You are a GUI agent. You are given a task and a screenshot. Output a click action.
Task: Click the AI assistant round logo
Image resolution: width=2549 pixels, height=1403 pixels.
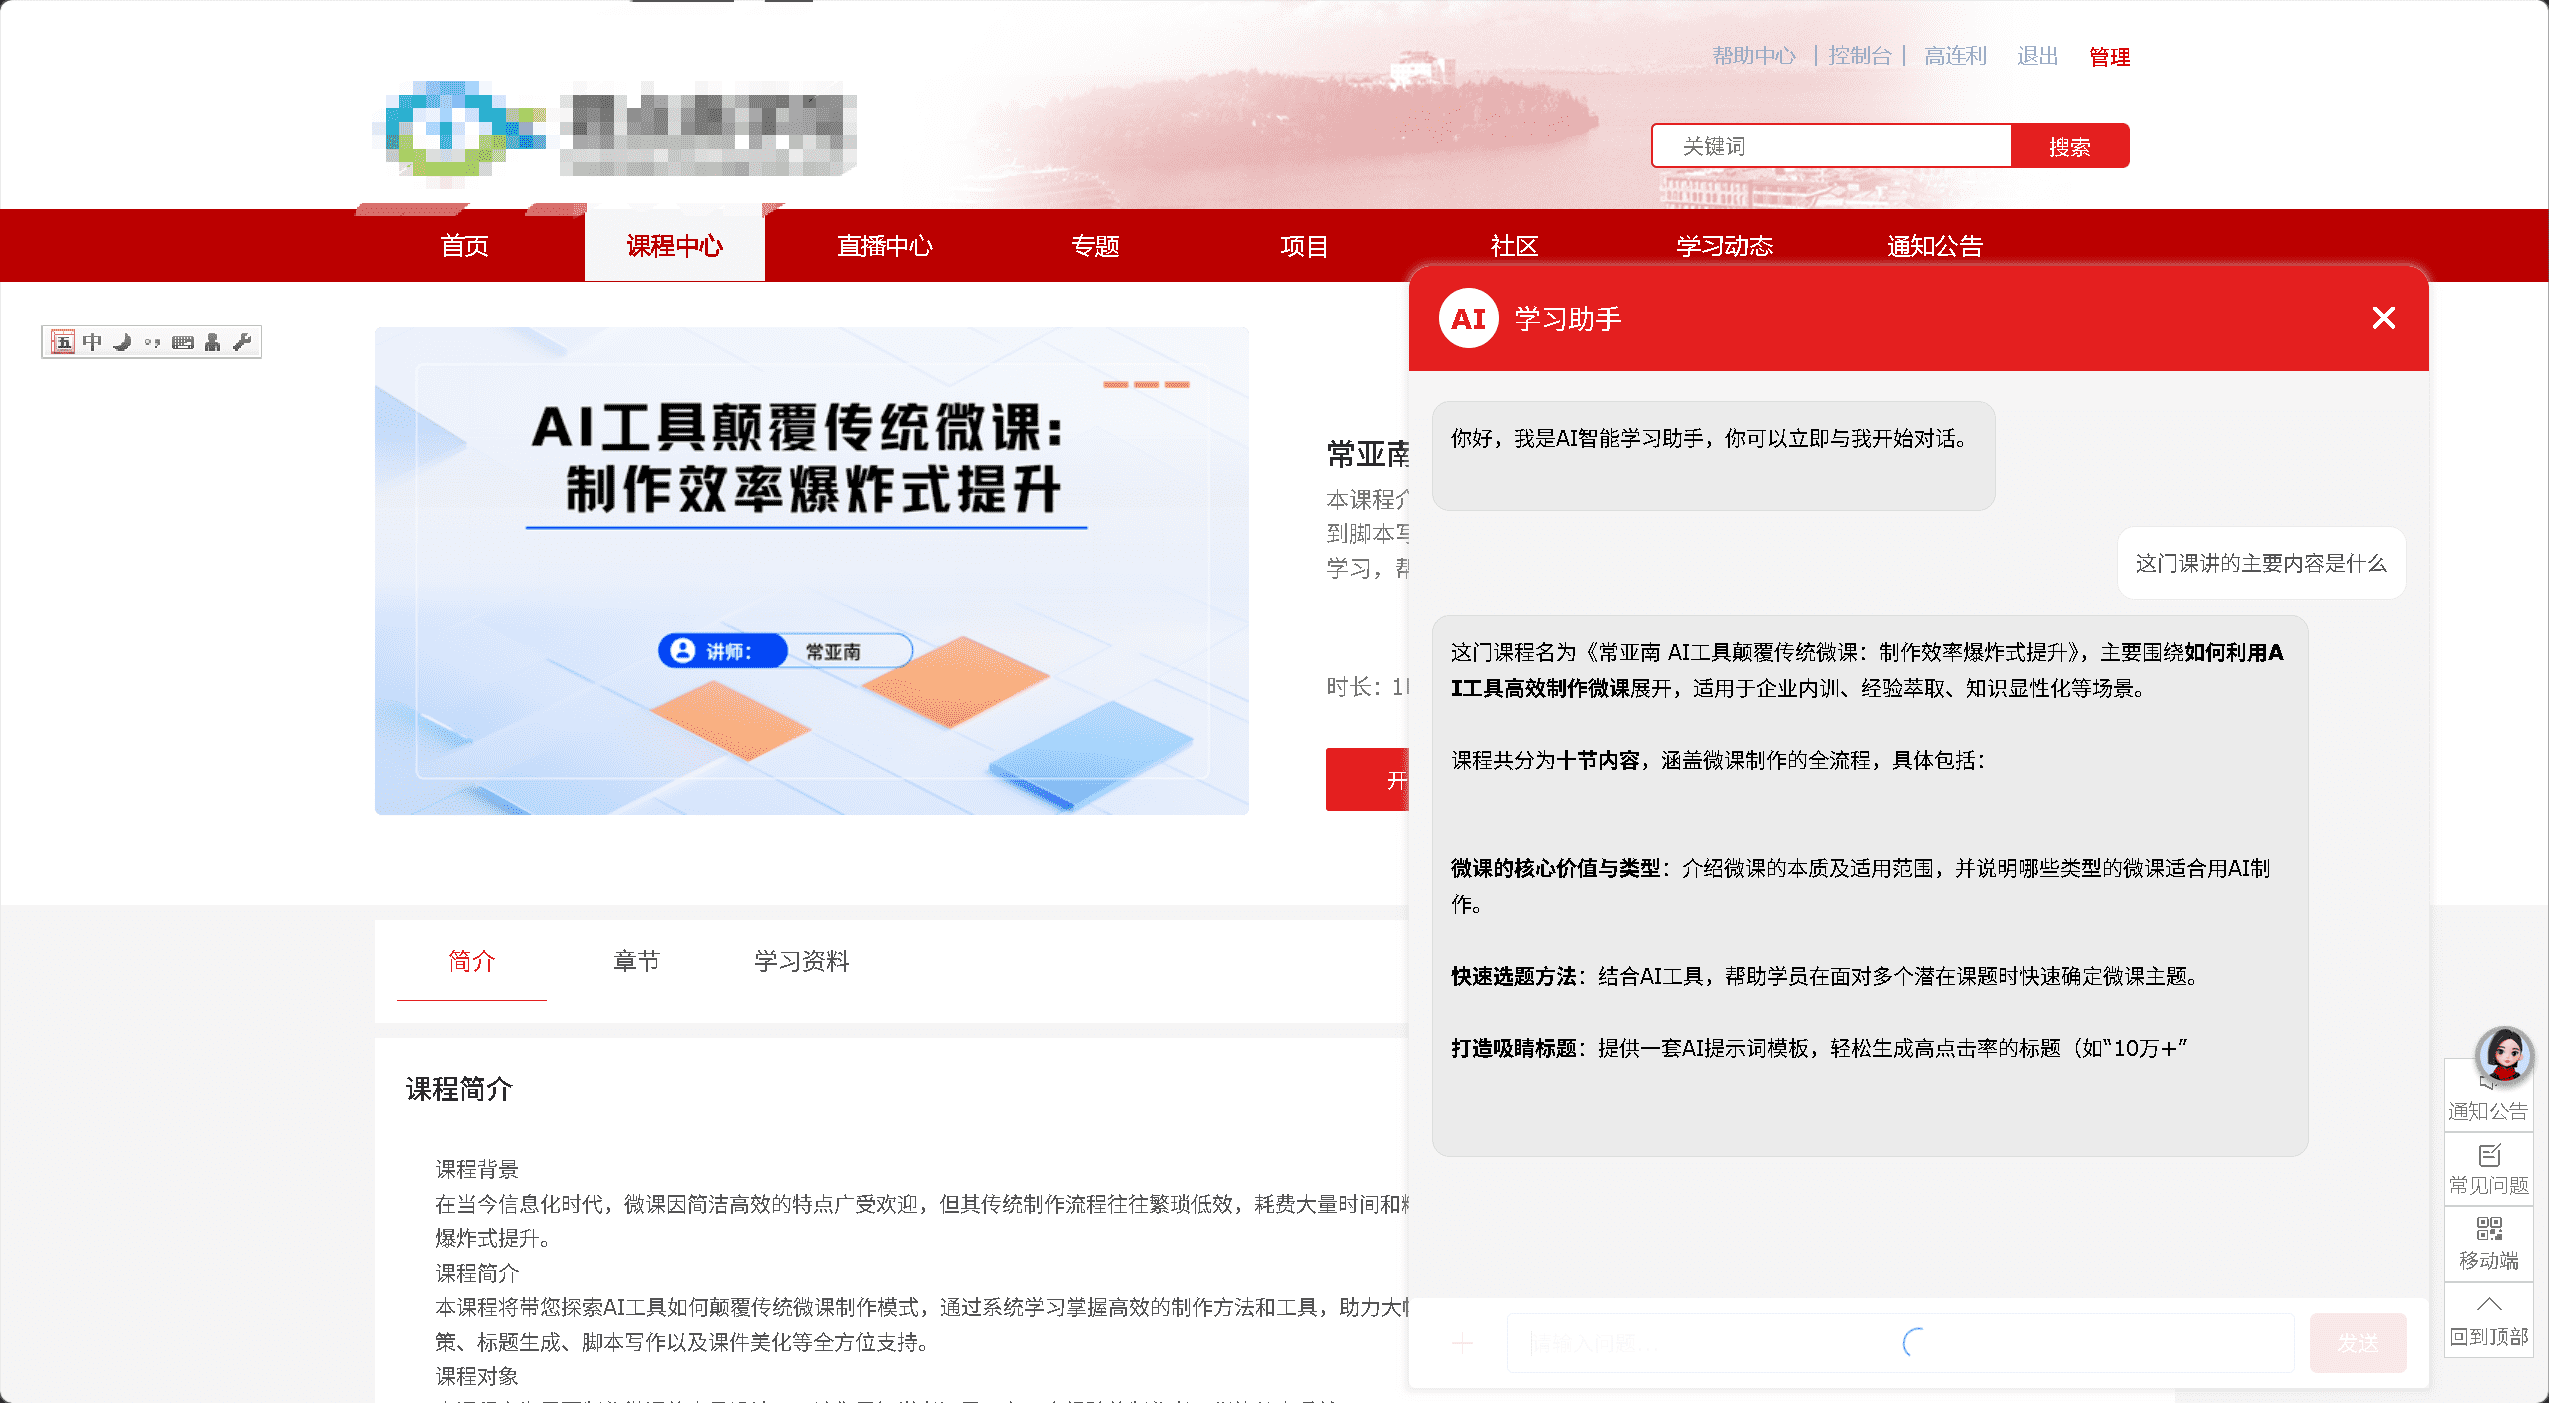1468,319
